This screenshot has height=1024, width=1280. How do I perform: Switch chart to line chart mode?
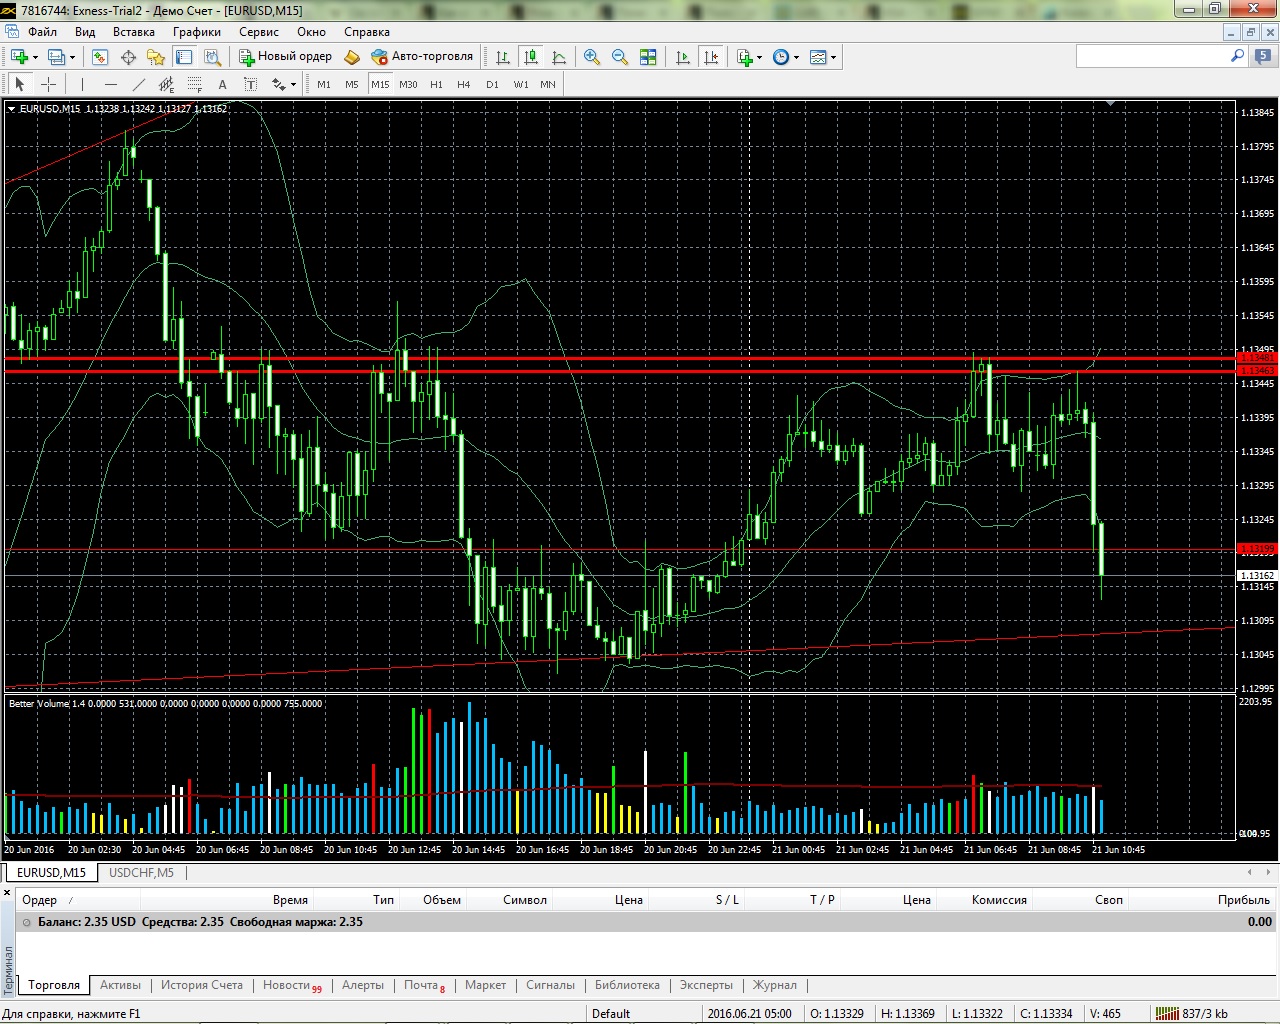(559, 57)
